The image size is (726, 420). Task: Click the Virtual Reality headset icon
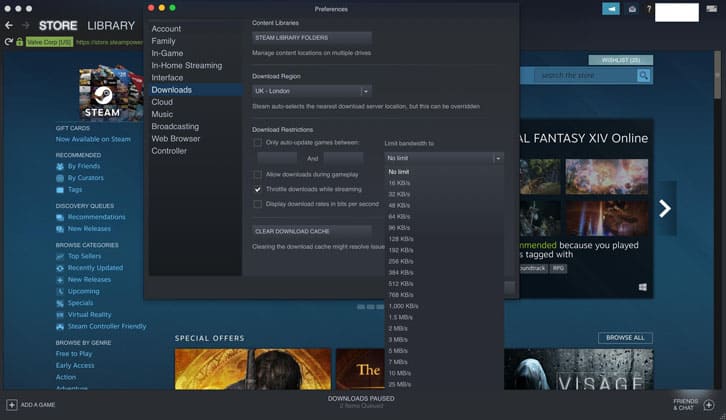coord(60,315)
